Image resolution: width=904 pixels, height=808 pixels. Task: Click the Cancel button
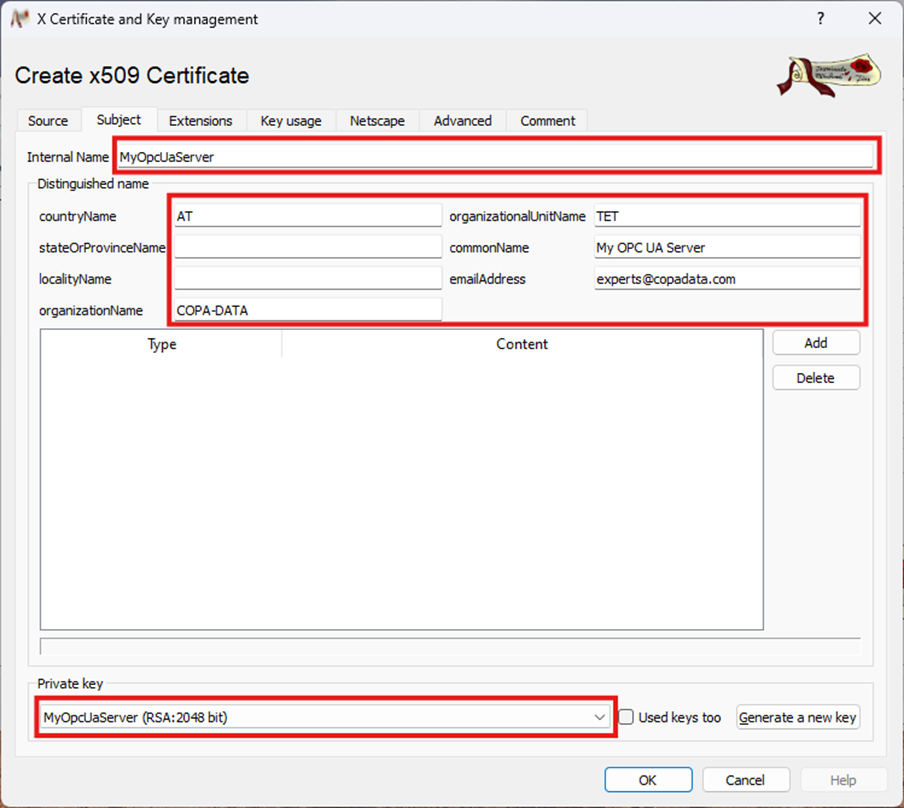coord(745,780)
